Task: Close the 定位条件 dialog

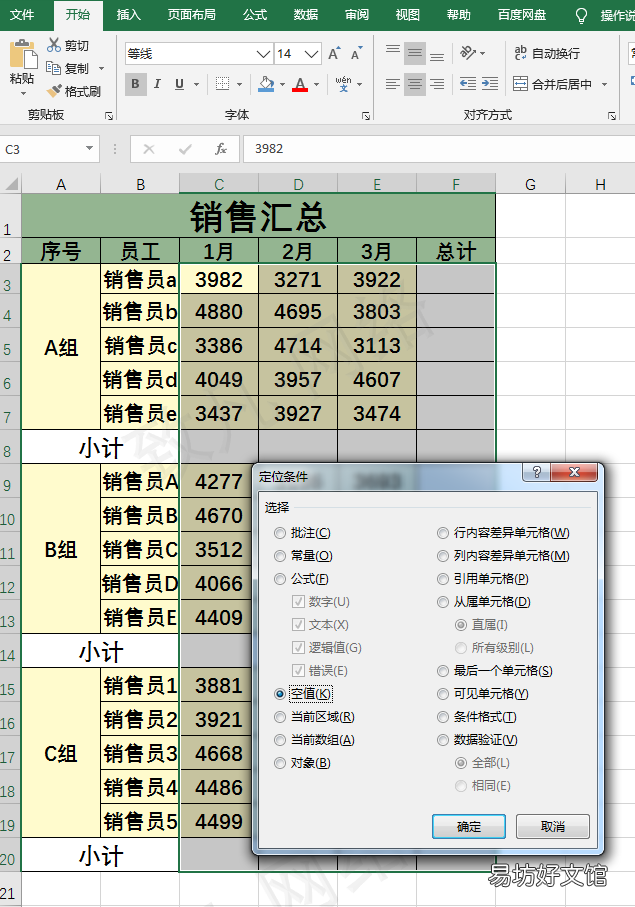Action: (574, 472)
